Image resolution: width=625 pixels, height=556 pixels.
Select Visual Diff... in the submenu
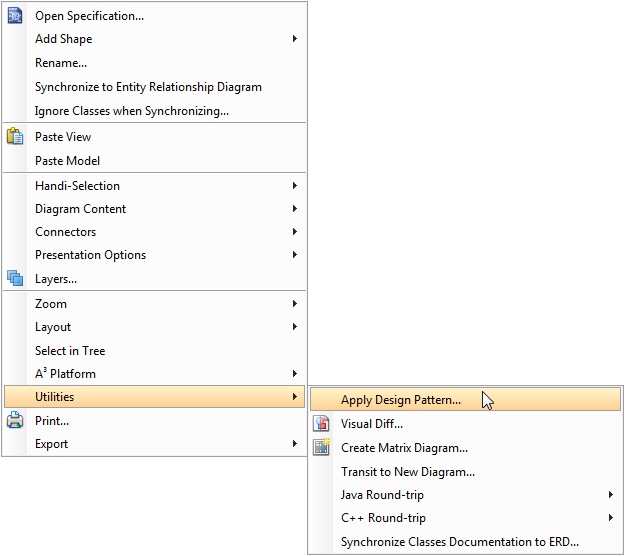[x=465, y=424]
